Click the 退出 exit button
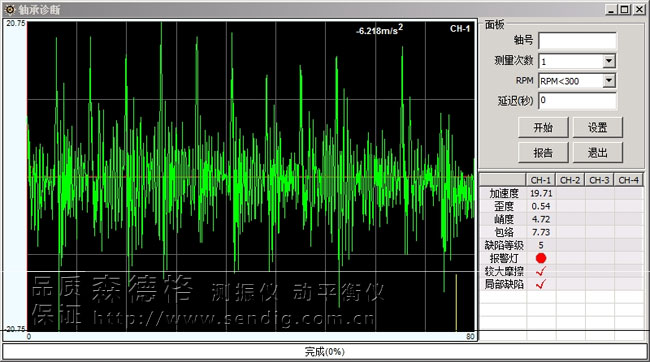This screenshot has height=362, width=650. [597, 153]
